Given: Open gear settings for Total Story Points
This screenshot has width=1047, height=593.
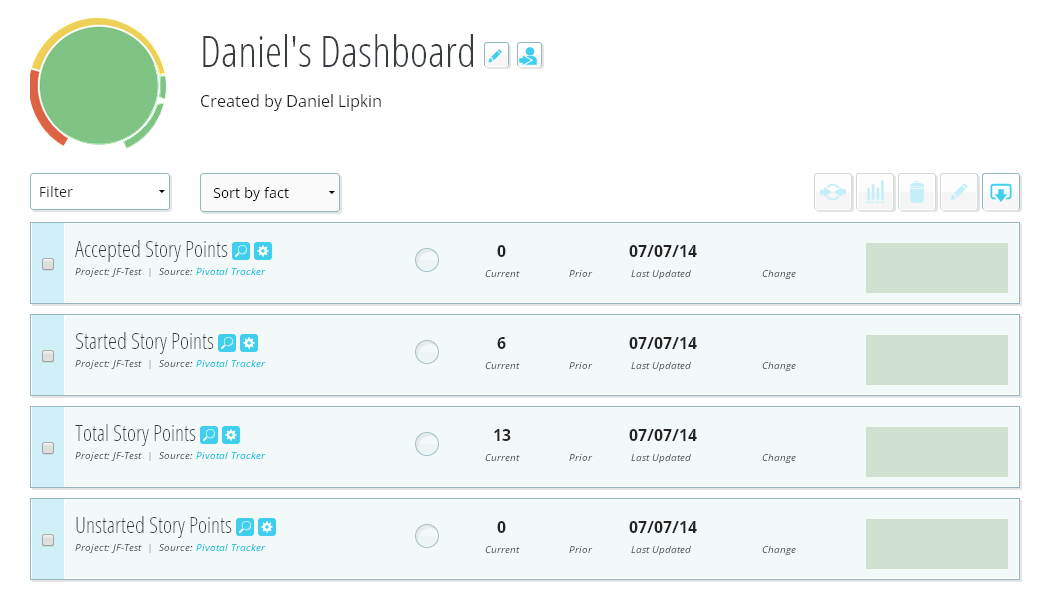Looking at the screenshot, I should click(231, 435).
